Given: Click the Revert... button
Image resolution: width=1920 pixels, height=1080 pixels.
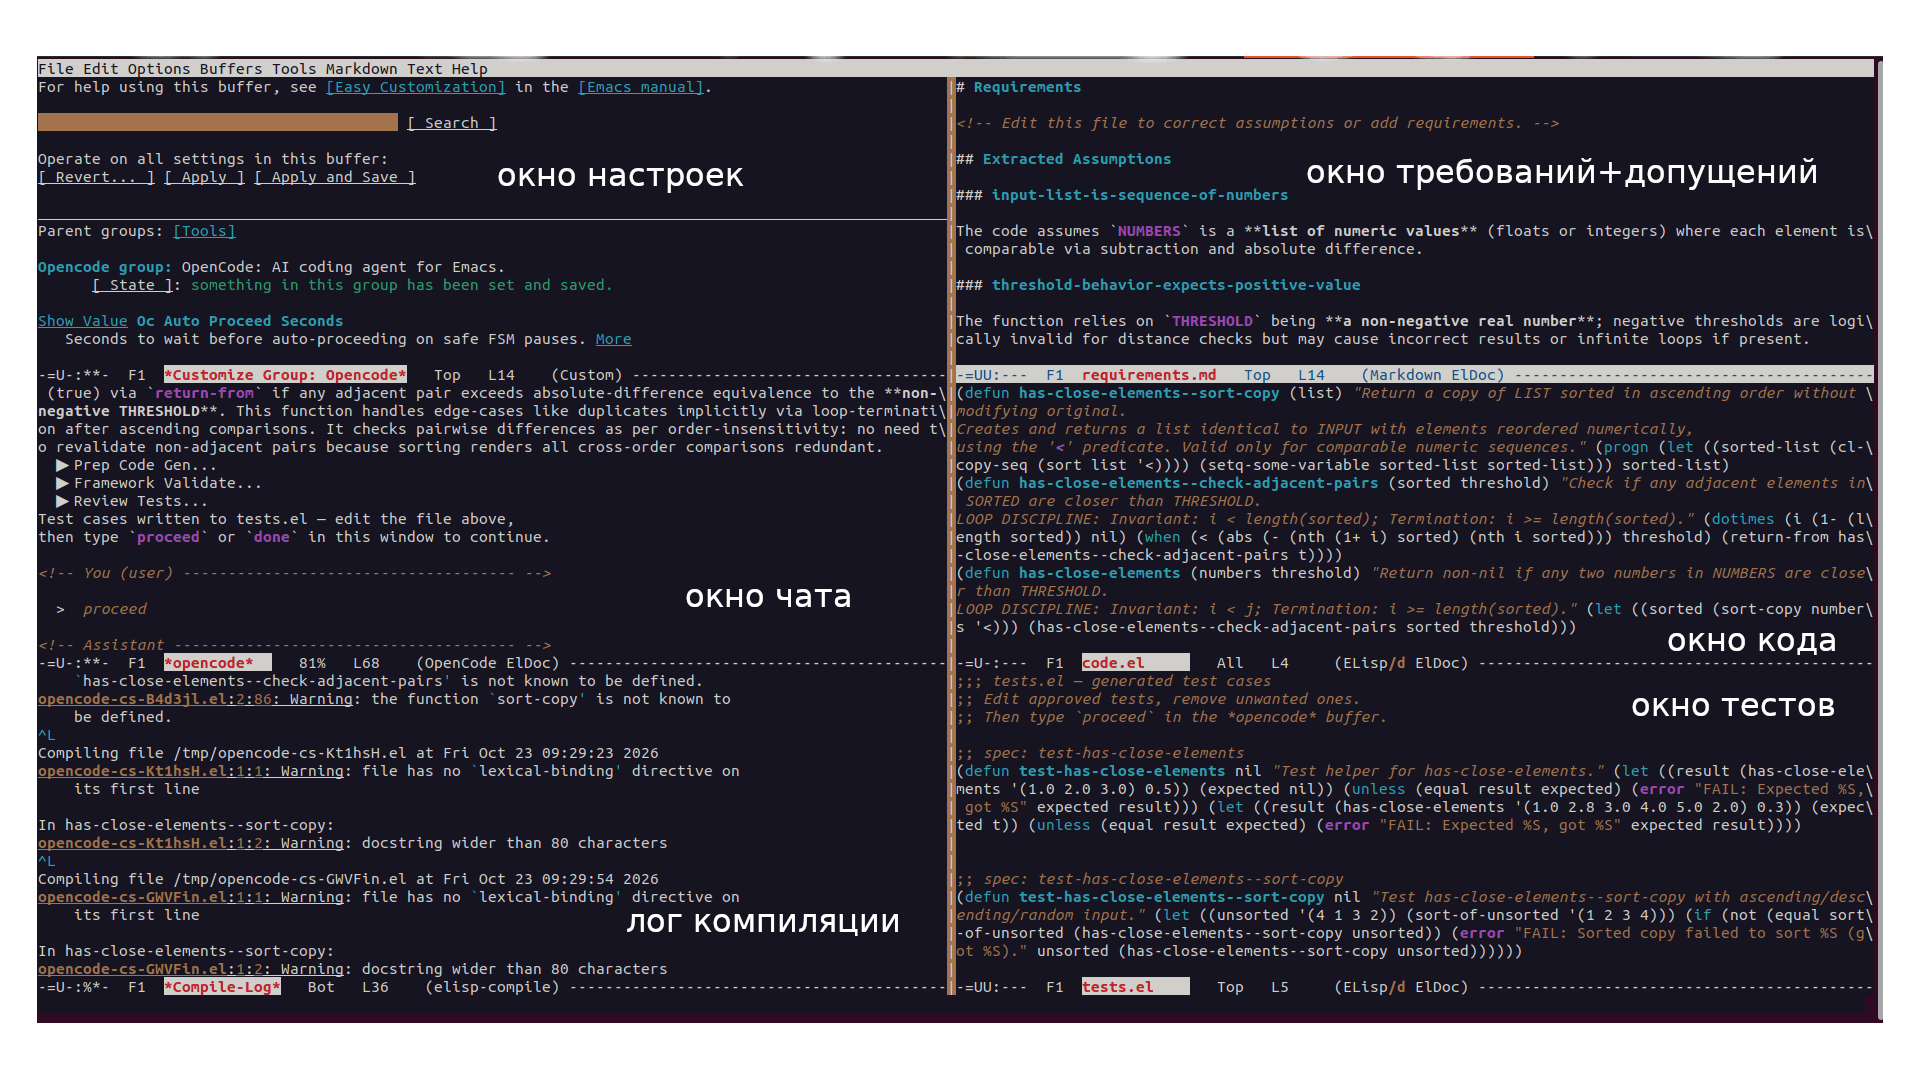Looking at the screenshot, I should point(96,177).
